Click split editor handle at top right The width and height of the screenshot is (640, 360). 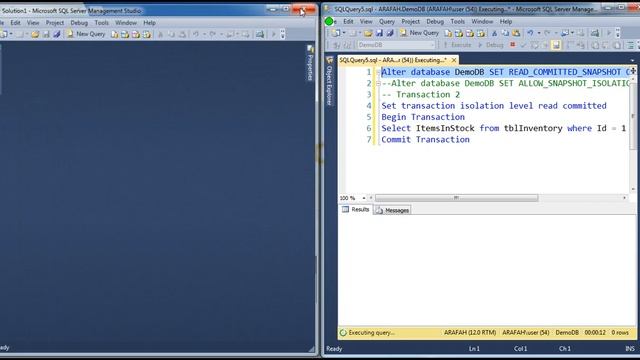tap(633, 71)
